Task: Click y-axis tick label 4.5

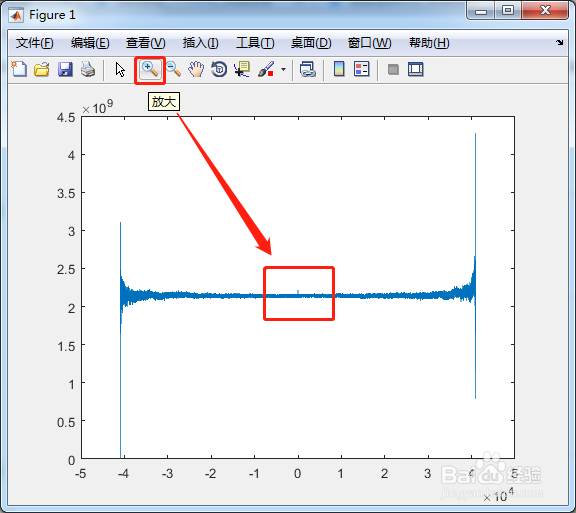Action: pyautogui.click(x=66, y=118)
